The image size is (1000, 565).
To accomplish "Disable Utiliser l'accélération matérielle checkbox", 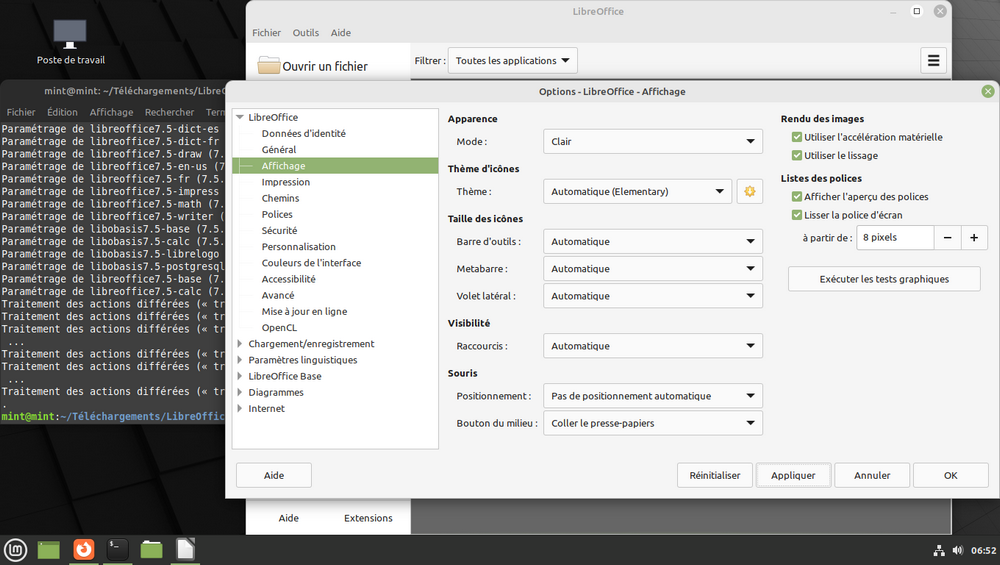I will click(796, 138).
